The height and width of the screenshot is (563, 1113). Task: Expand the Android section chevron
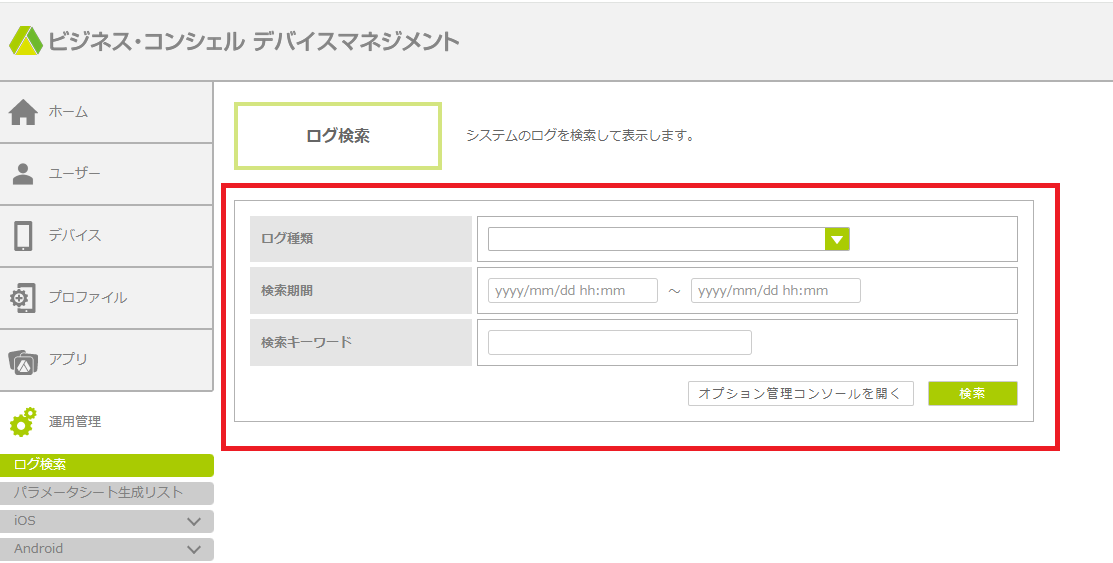[x=194, y=549]
